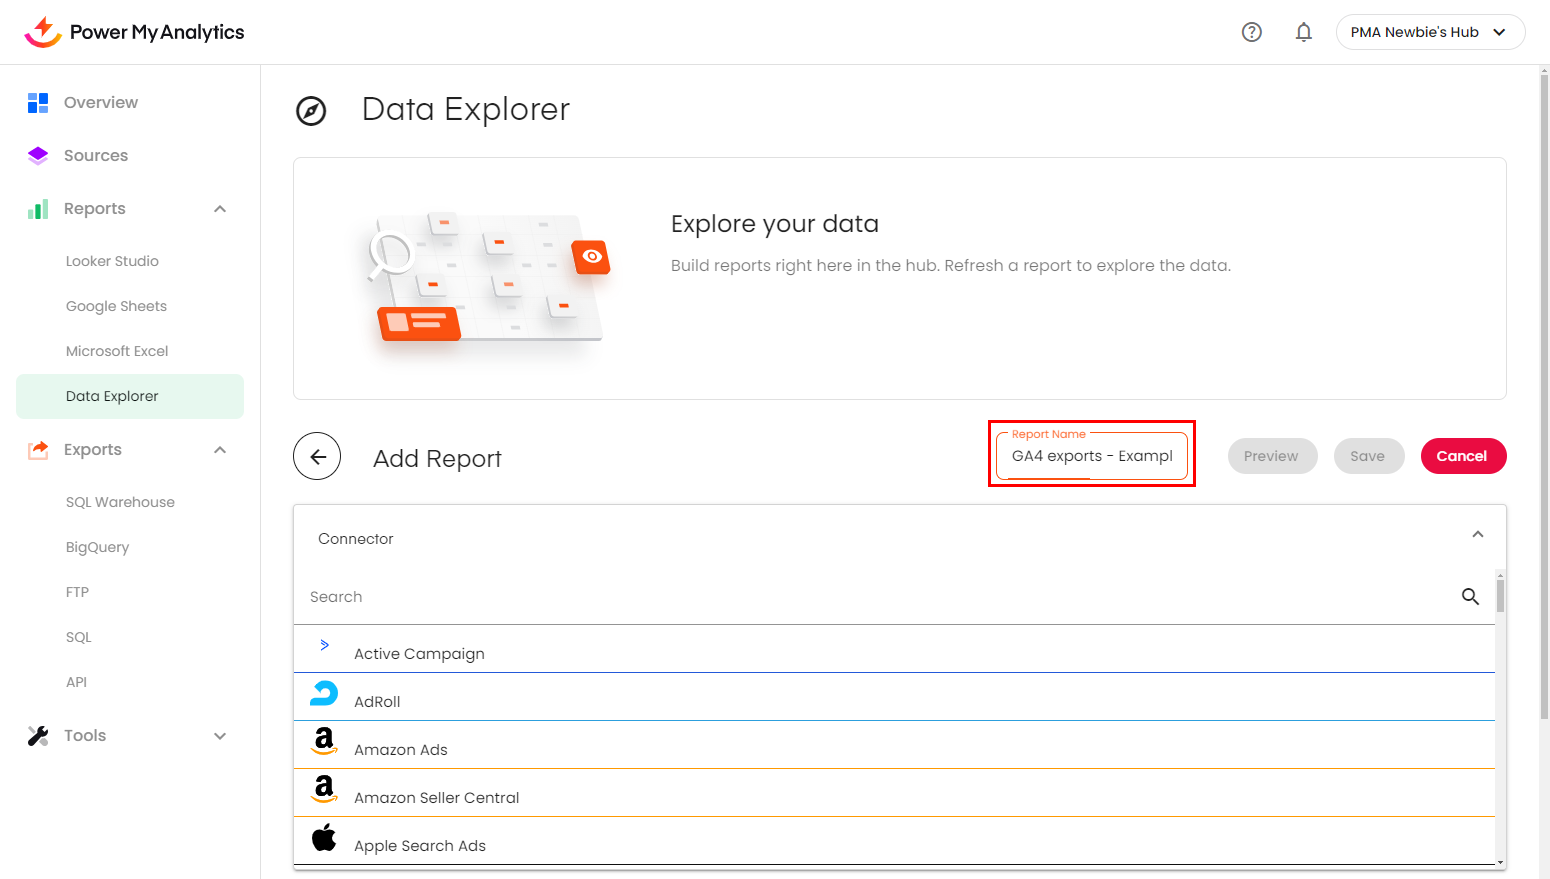1550x879 pixels.
Task: Collapse the Exports sidebar section
Action: 220,450
